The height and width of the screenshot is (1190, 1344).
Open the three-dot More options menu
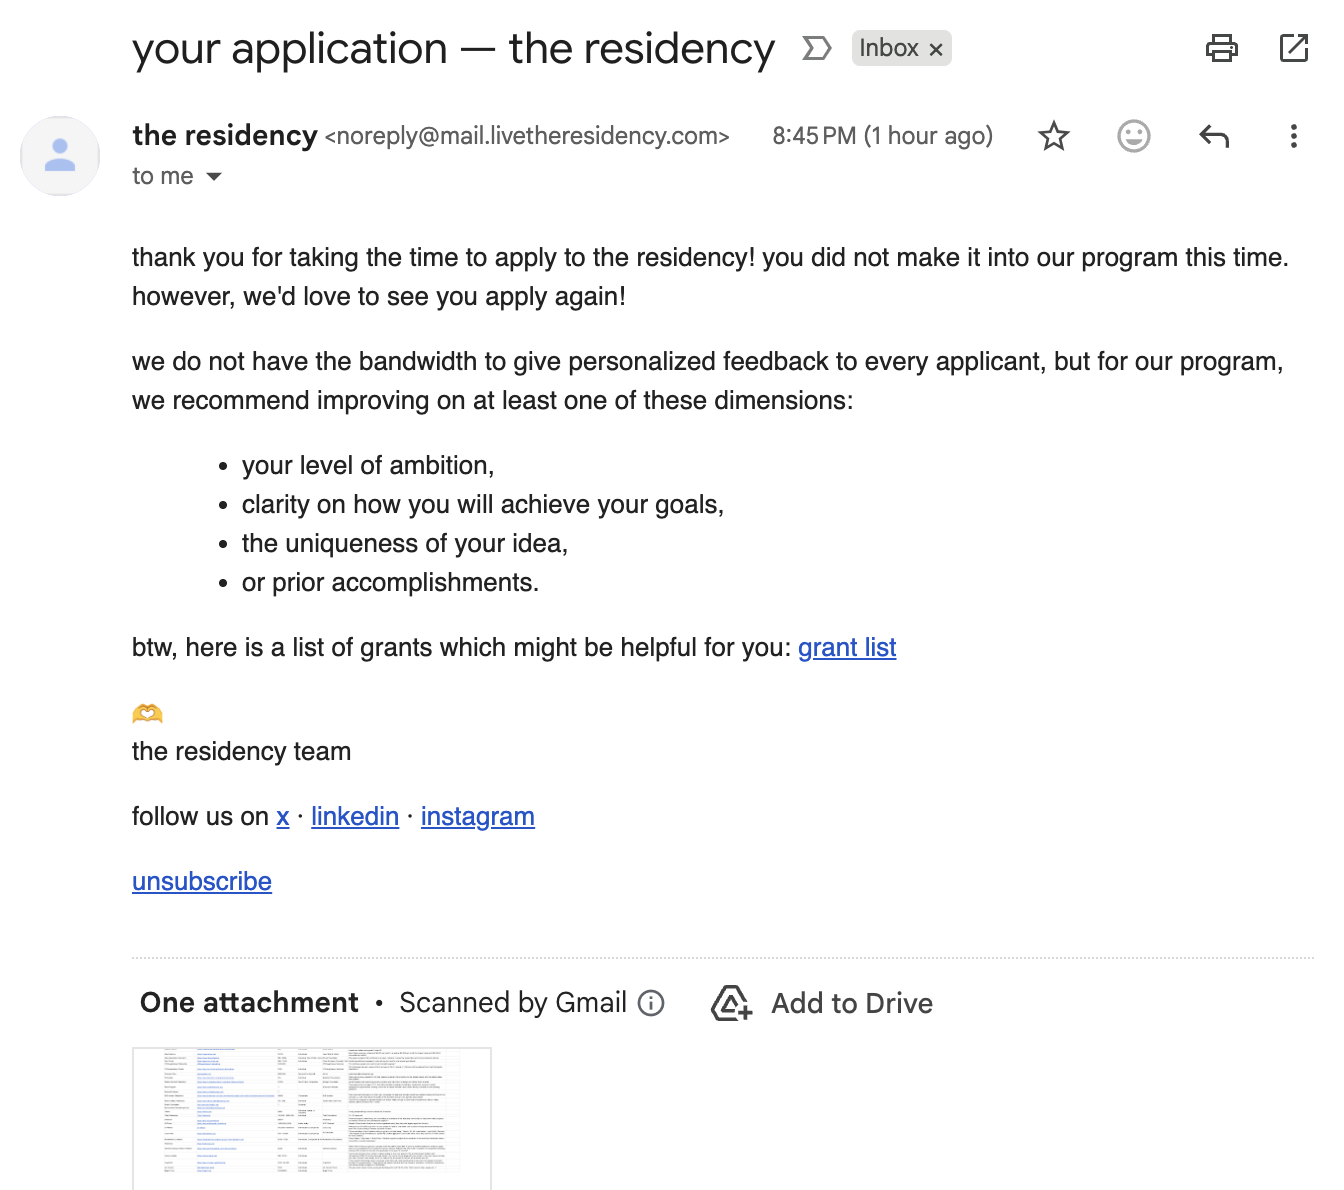coord(1293,136)
